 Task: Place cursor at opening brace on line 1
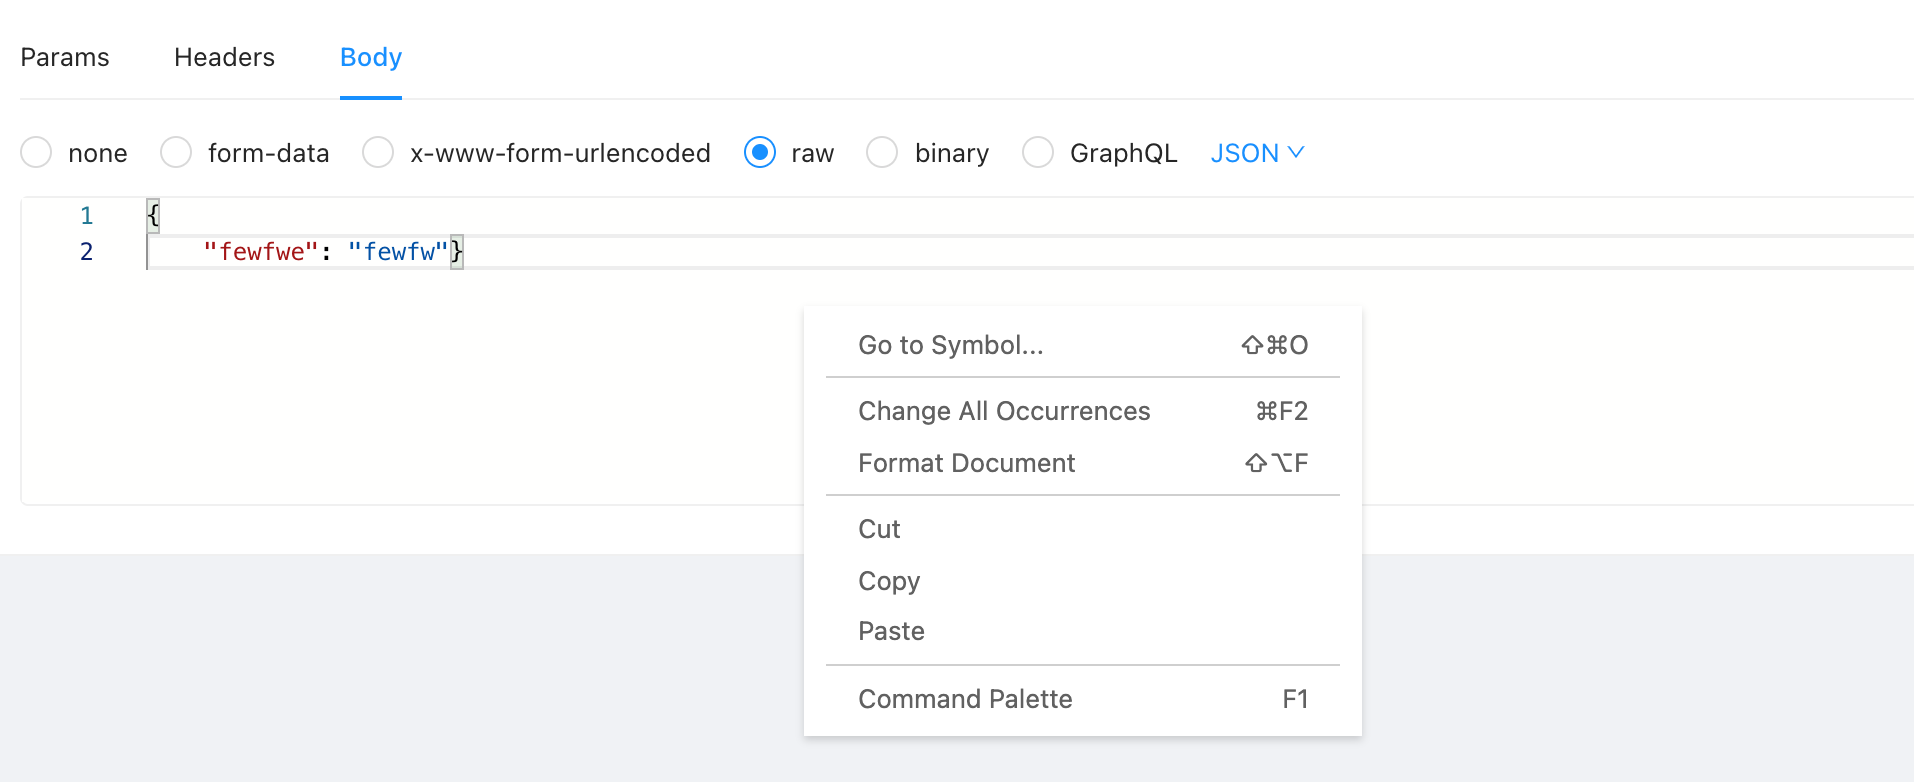(x=153, y=215)
